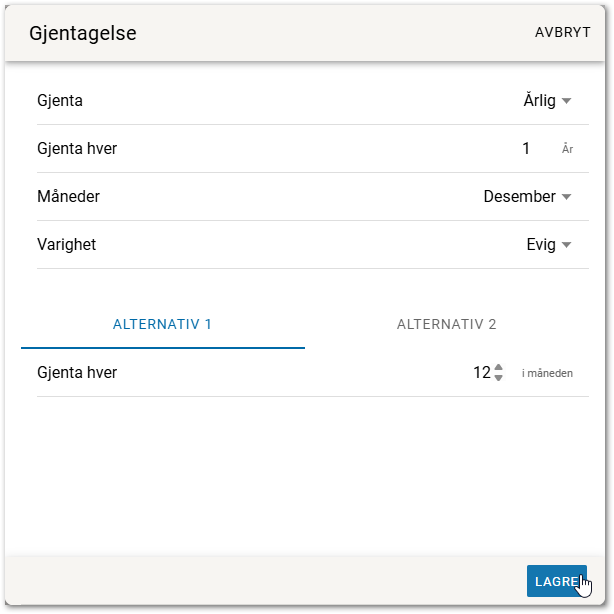Click the down arrow on day stepper
The width and height of the screenshot is (614, 614).
(x=499, y=379)
